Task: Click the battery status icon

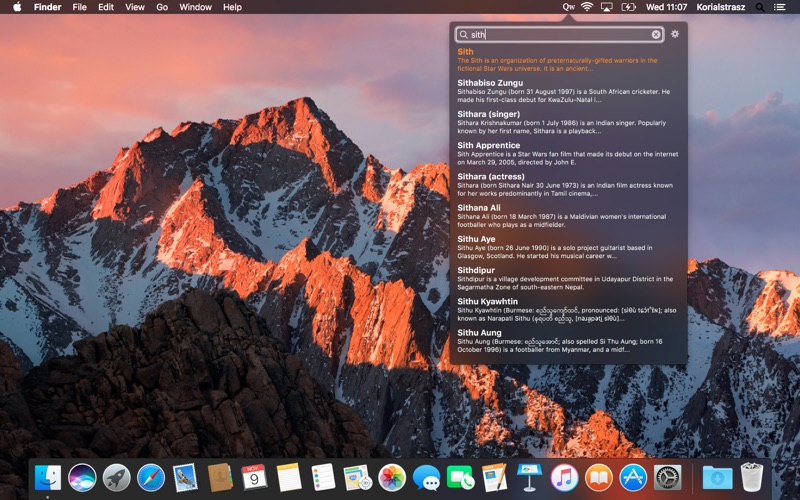Action: coord(628,7)
